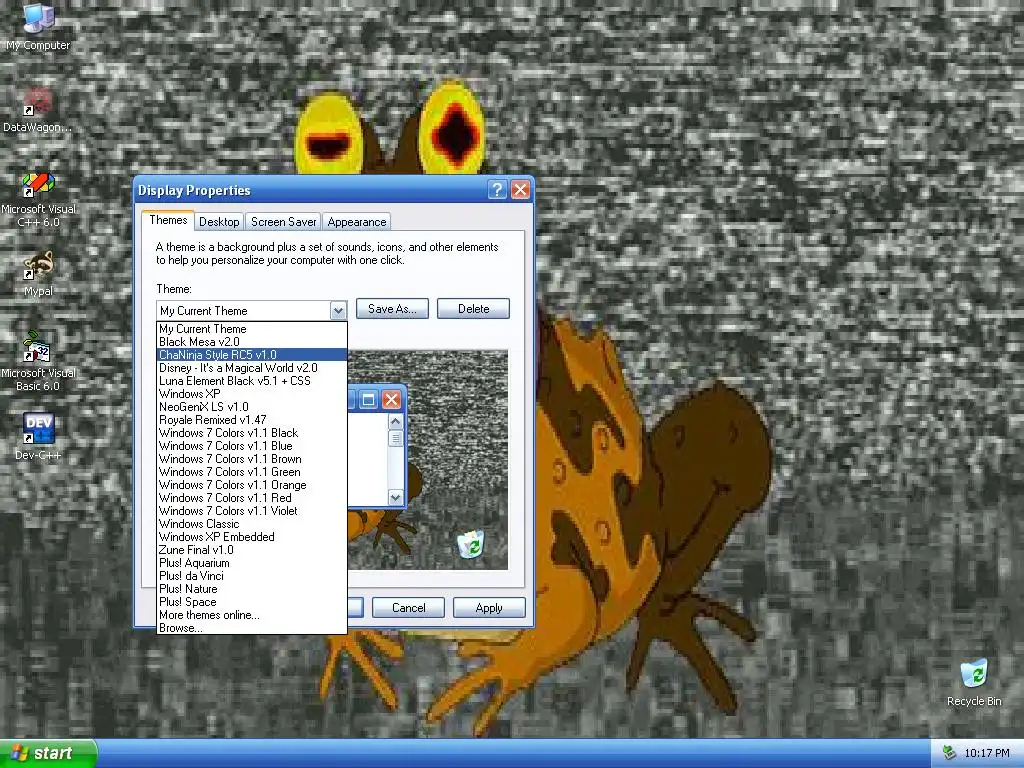Select Plus! Aquarium theme
Screen dimensions: 1024x768
(x=251, y=564)
